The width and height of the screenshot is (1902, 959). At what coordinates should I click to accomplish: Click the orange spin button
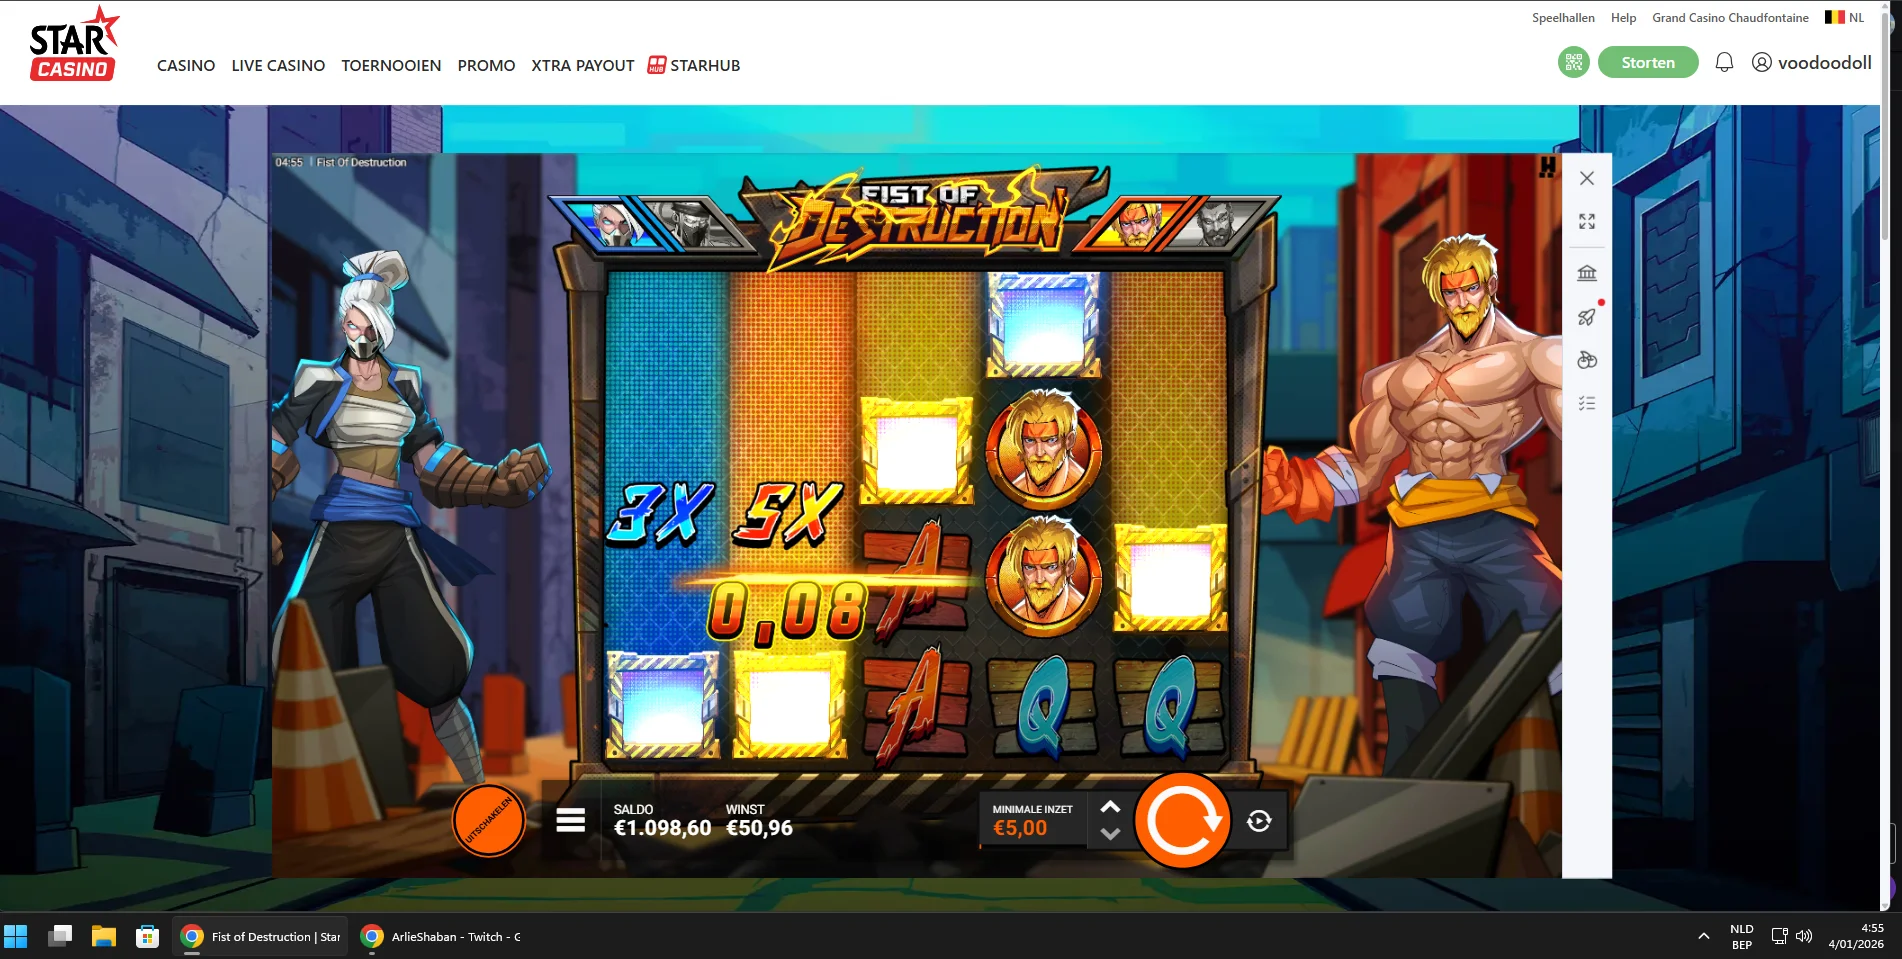click(1182, 820)
